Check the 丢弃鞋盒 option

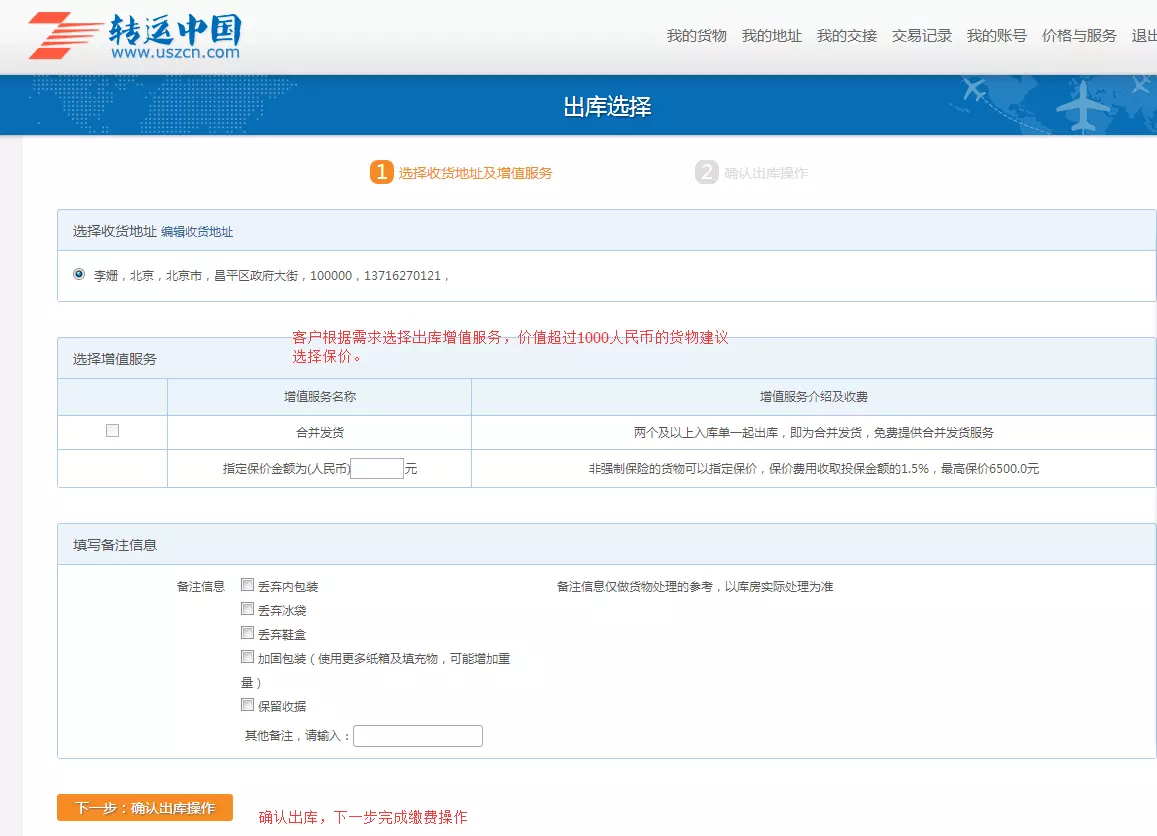pyautogui.click(x=247, y=633)
